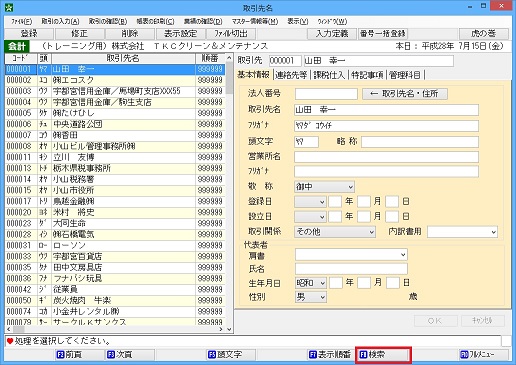The image size is (516, 365).
Task: Click the F3 次頁 function key button
Action: click(130, 355)
